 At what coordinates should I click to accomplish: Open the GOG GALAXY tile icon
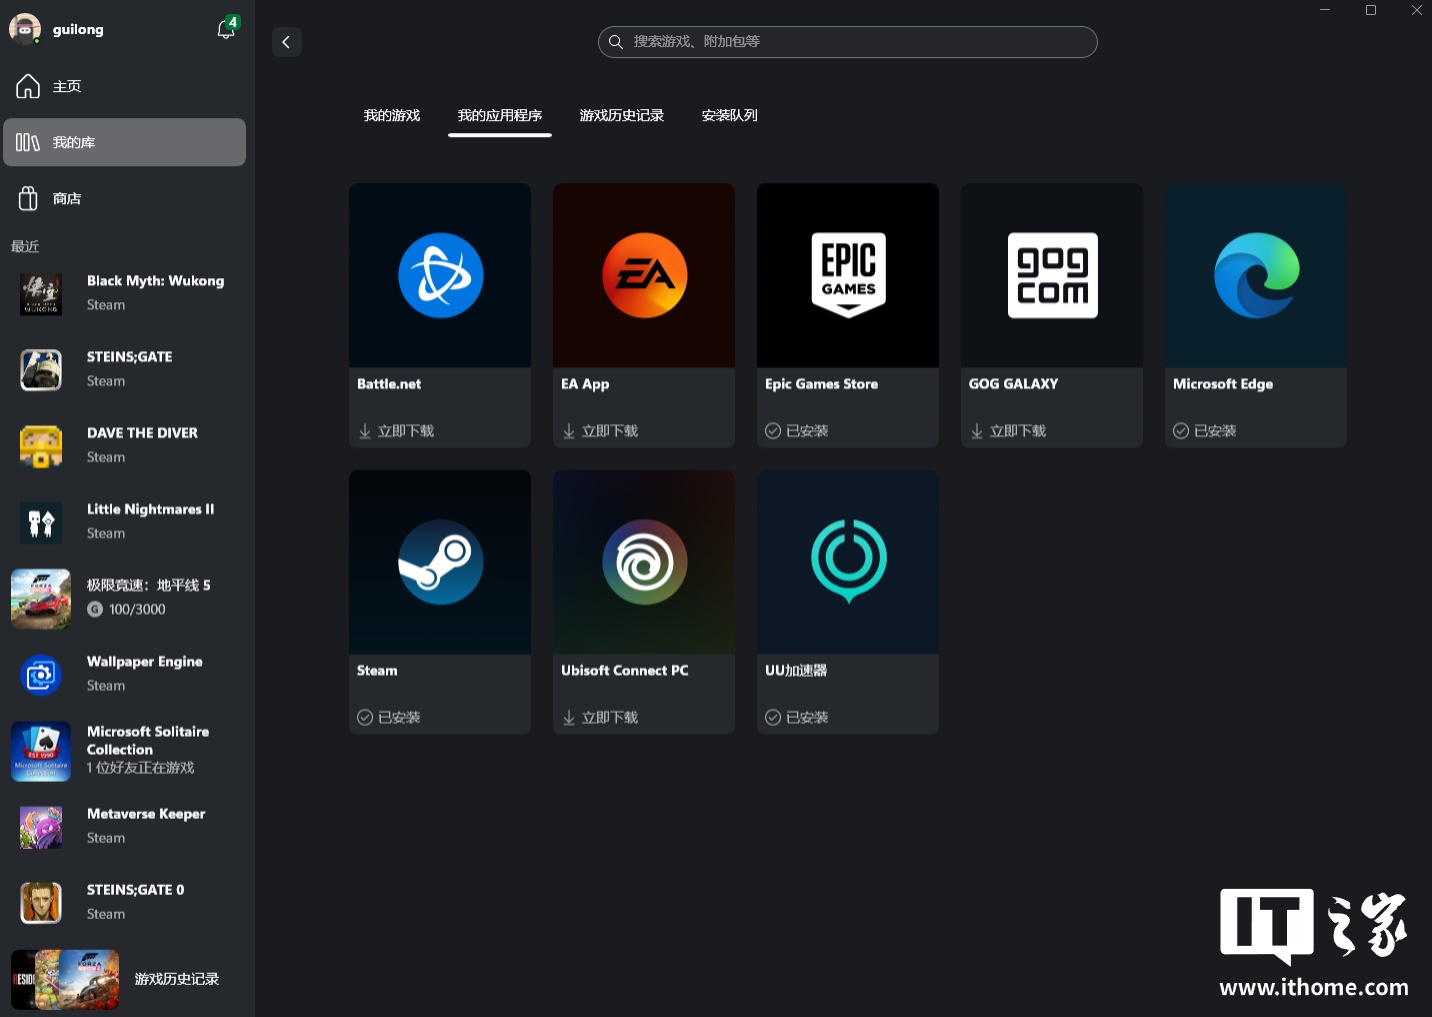pos(1052,275)
